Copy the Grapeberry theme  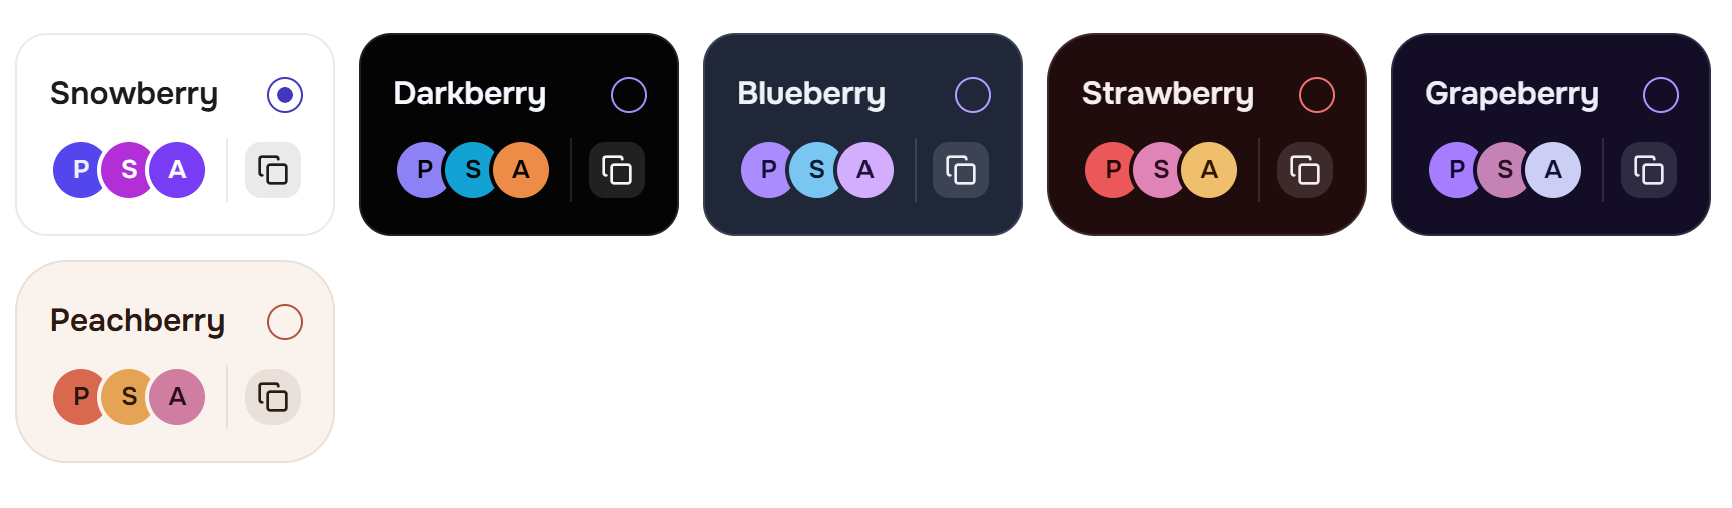[x=1649, y=170]
